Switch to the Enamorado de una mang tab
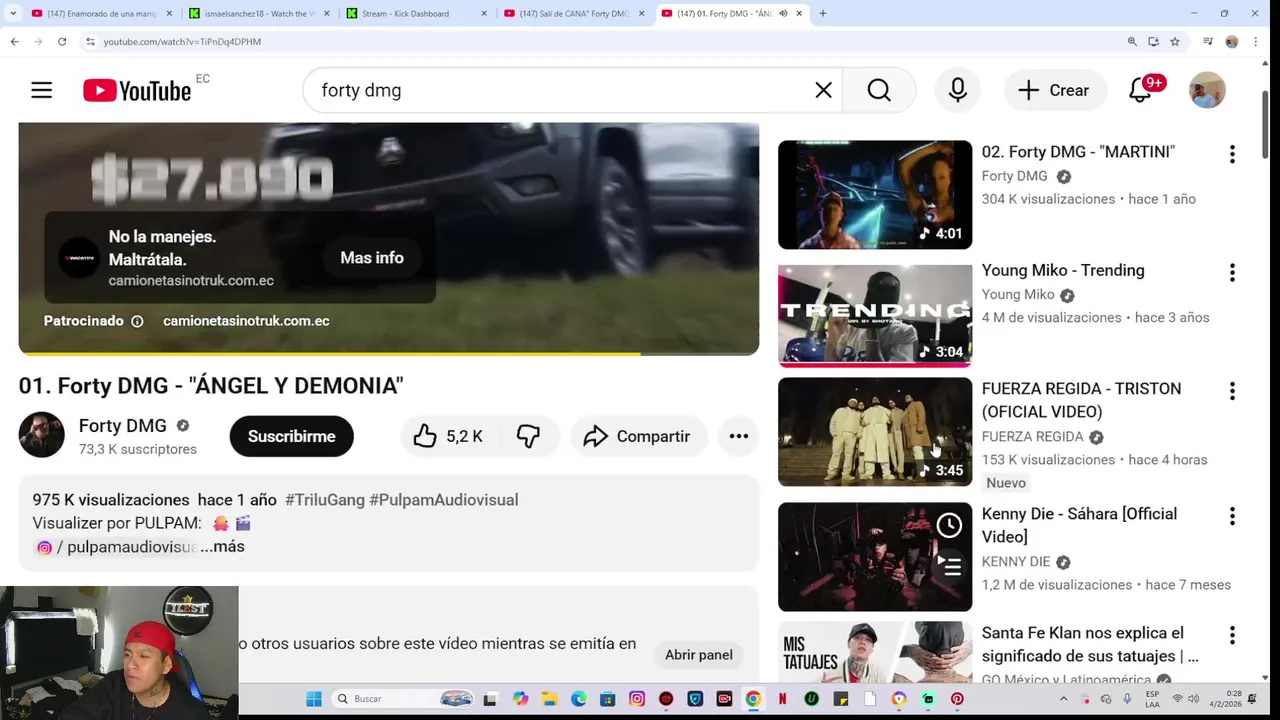 coord(102,13)
